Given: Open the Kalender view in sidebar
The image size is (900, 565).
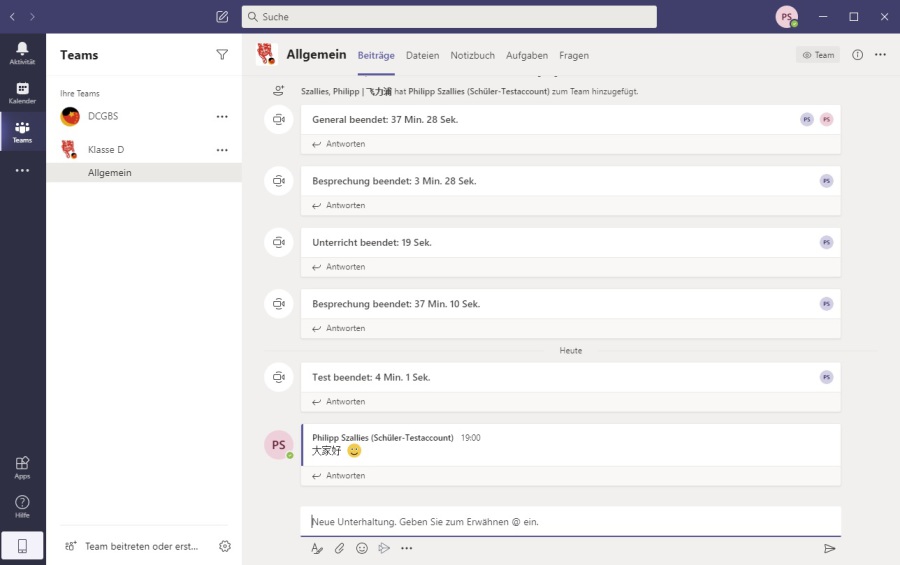Looking at the screenshot, I should (x=22, y=92).
